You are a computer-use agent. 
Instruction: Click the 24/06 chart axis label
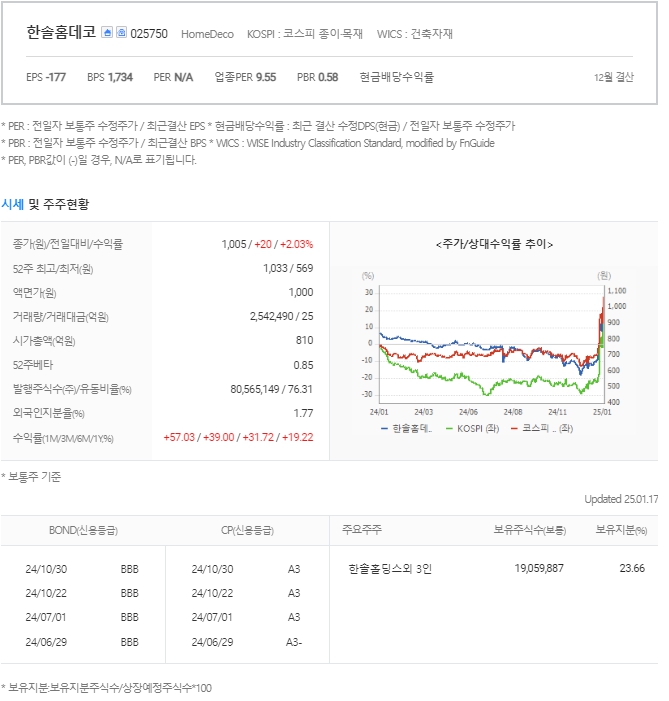468,412
